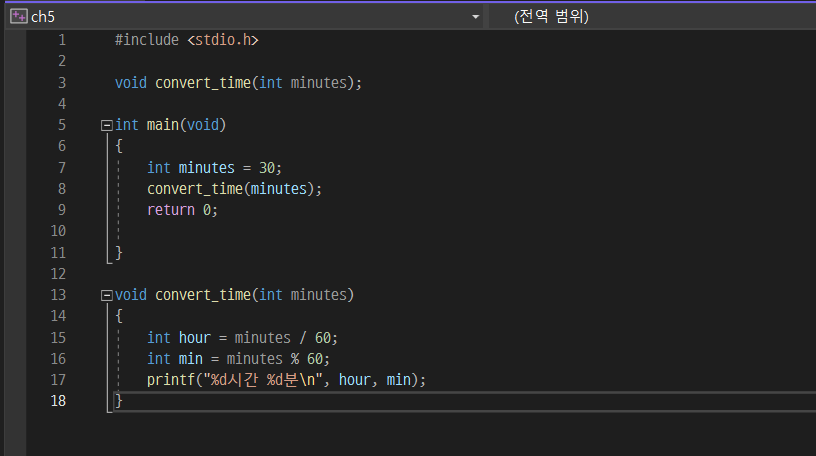This screenshot has width=816, height=456.
Task: Click the printf statement on line 17
Action: coord(286,380)
